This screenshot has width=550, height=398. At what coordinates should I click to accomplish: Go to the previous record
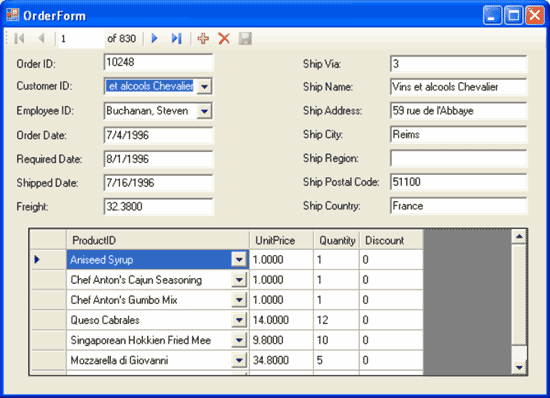tap(42, 38)
